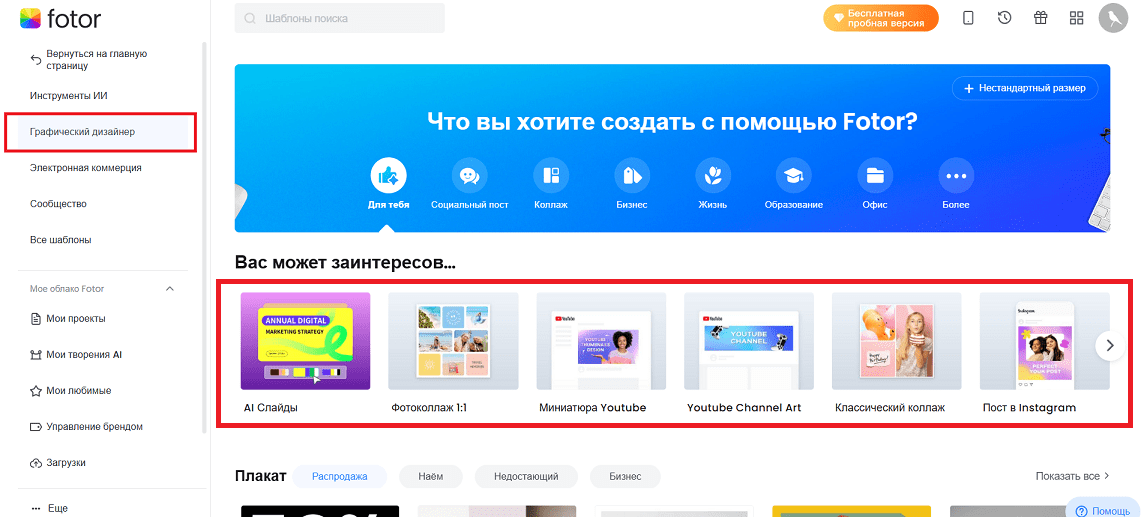This screenshot has width=1144, height=517.
Task: Select the 'Образование' graduation cap icon
Action: (794, 176)
